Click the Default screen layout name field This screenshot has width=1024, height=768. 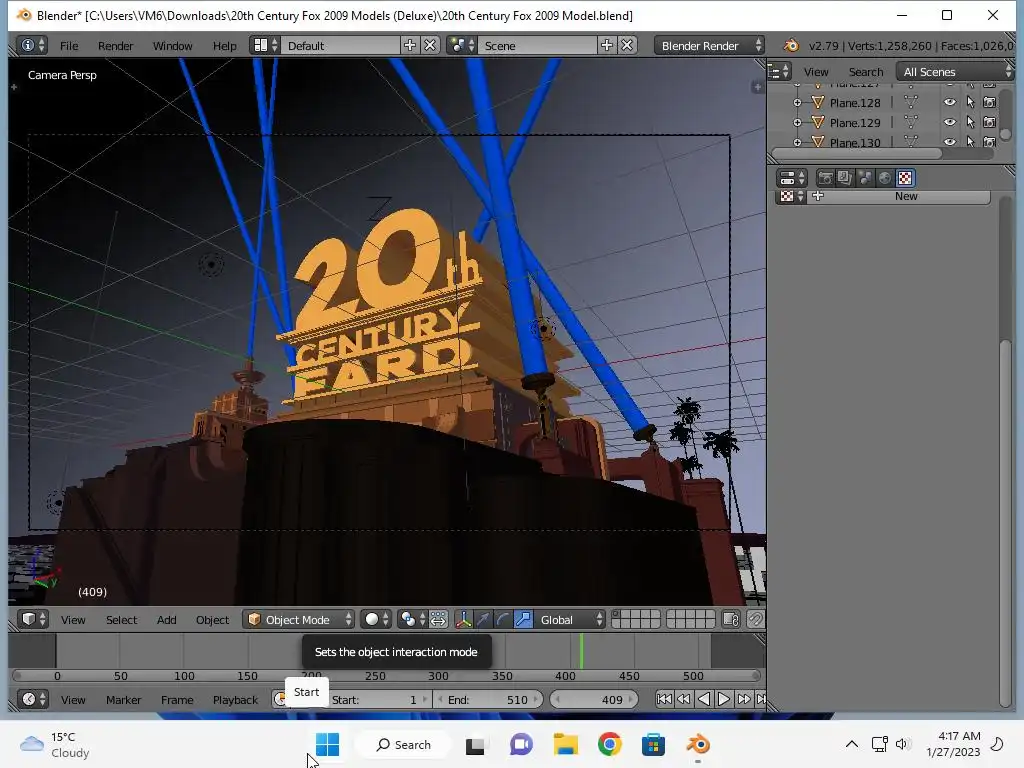pos(340,46)
